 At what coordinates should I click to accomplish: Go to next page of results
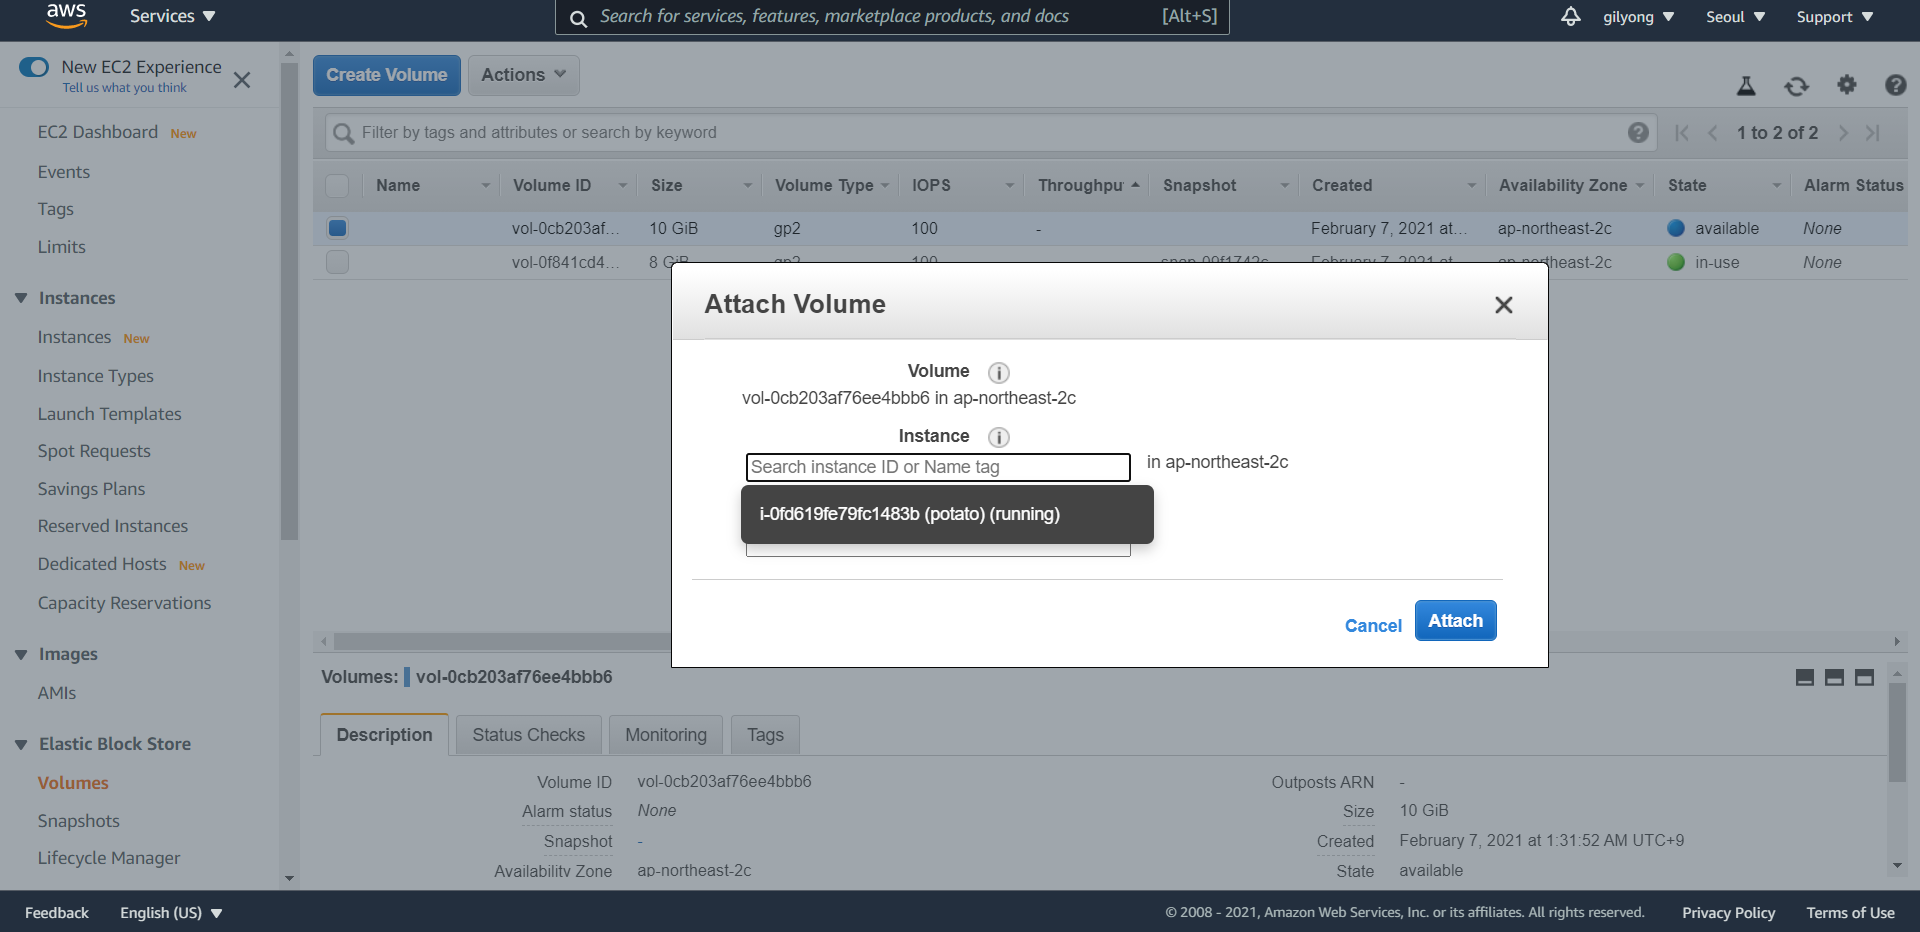tap(1843, 132)
